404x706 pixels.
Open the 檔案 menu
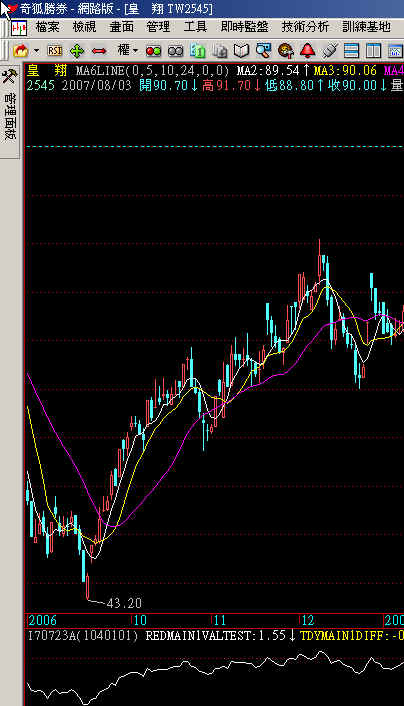pos(47,27)
